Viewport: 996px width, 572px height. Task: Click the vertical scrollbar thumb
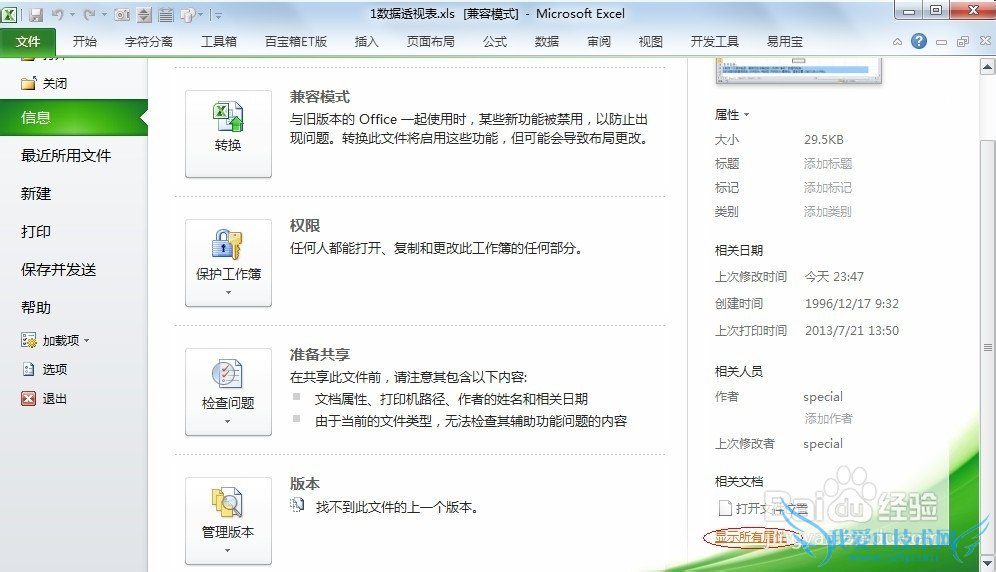tap(988, 347)
